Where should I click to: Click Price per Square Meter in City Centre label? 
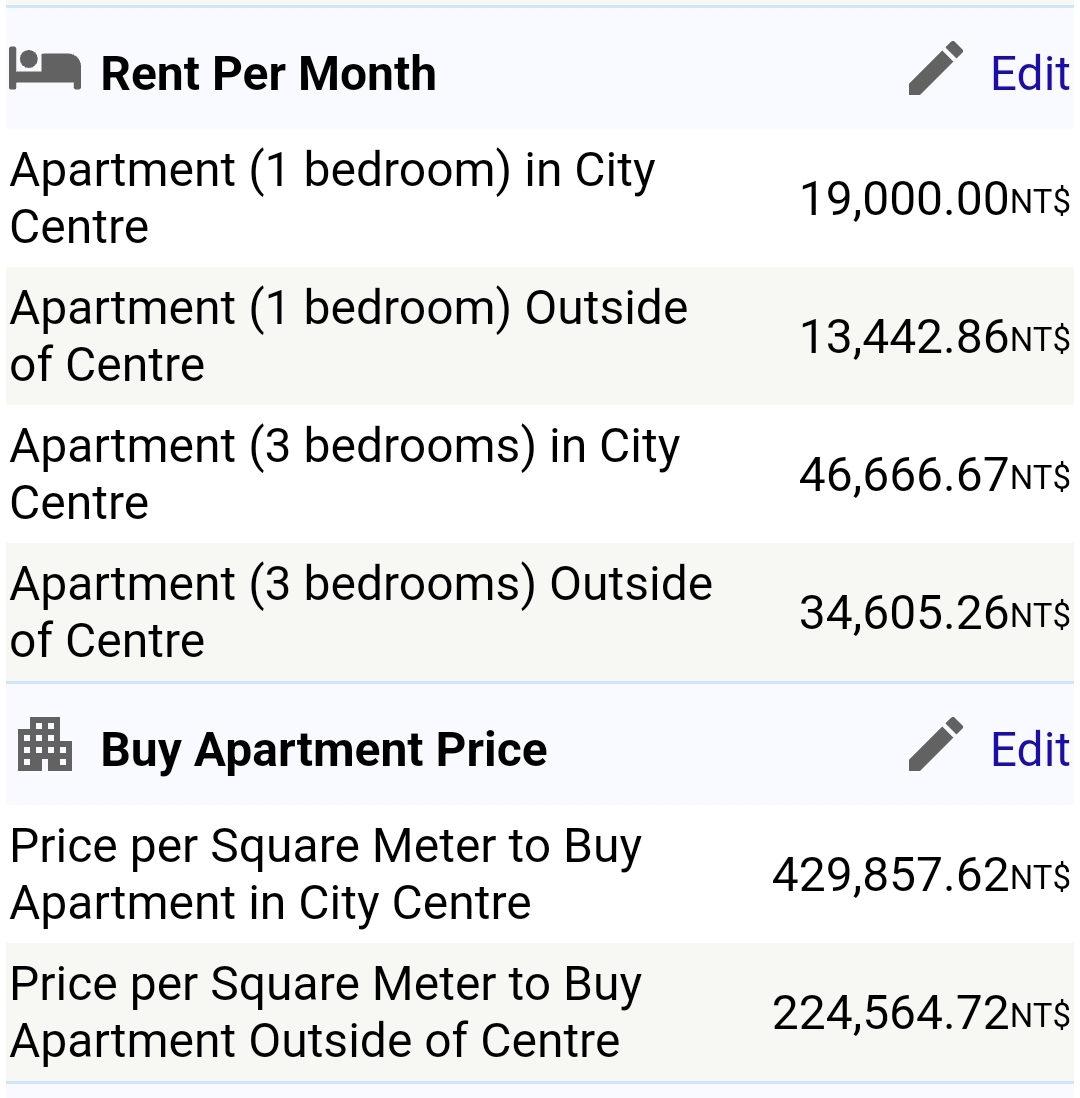coord(326,875)
